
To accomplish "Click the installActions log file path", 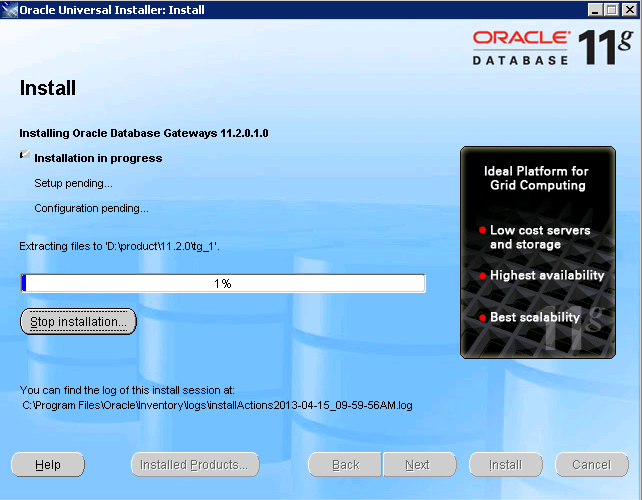I will tap(217, 405).
